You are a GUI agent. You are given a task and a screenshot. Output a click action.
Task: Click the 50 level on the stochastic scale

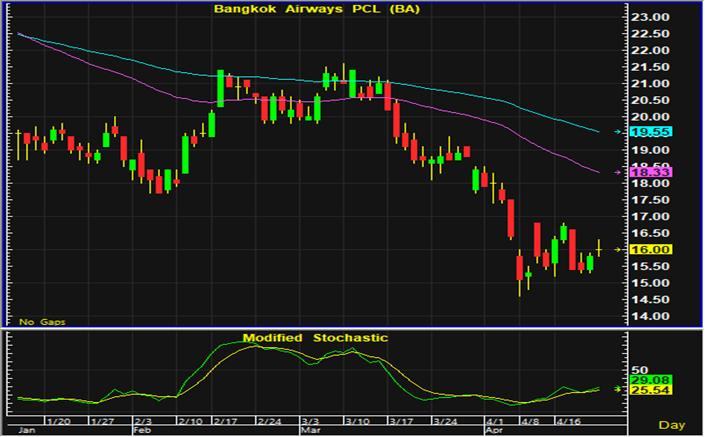[x=640, y=370]
